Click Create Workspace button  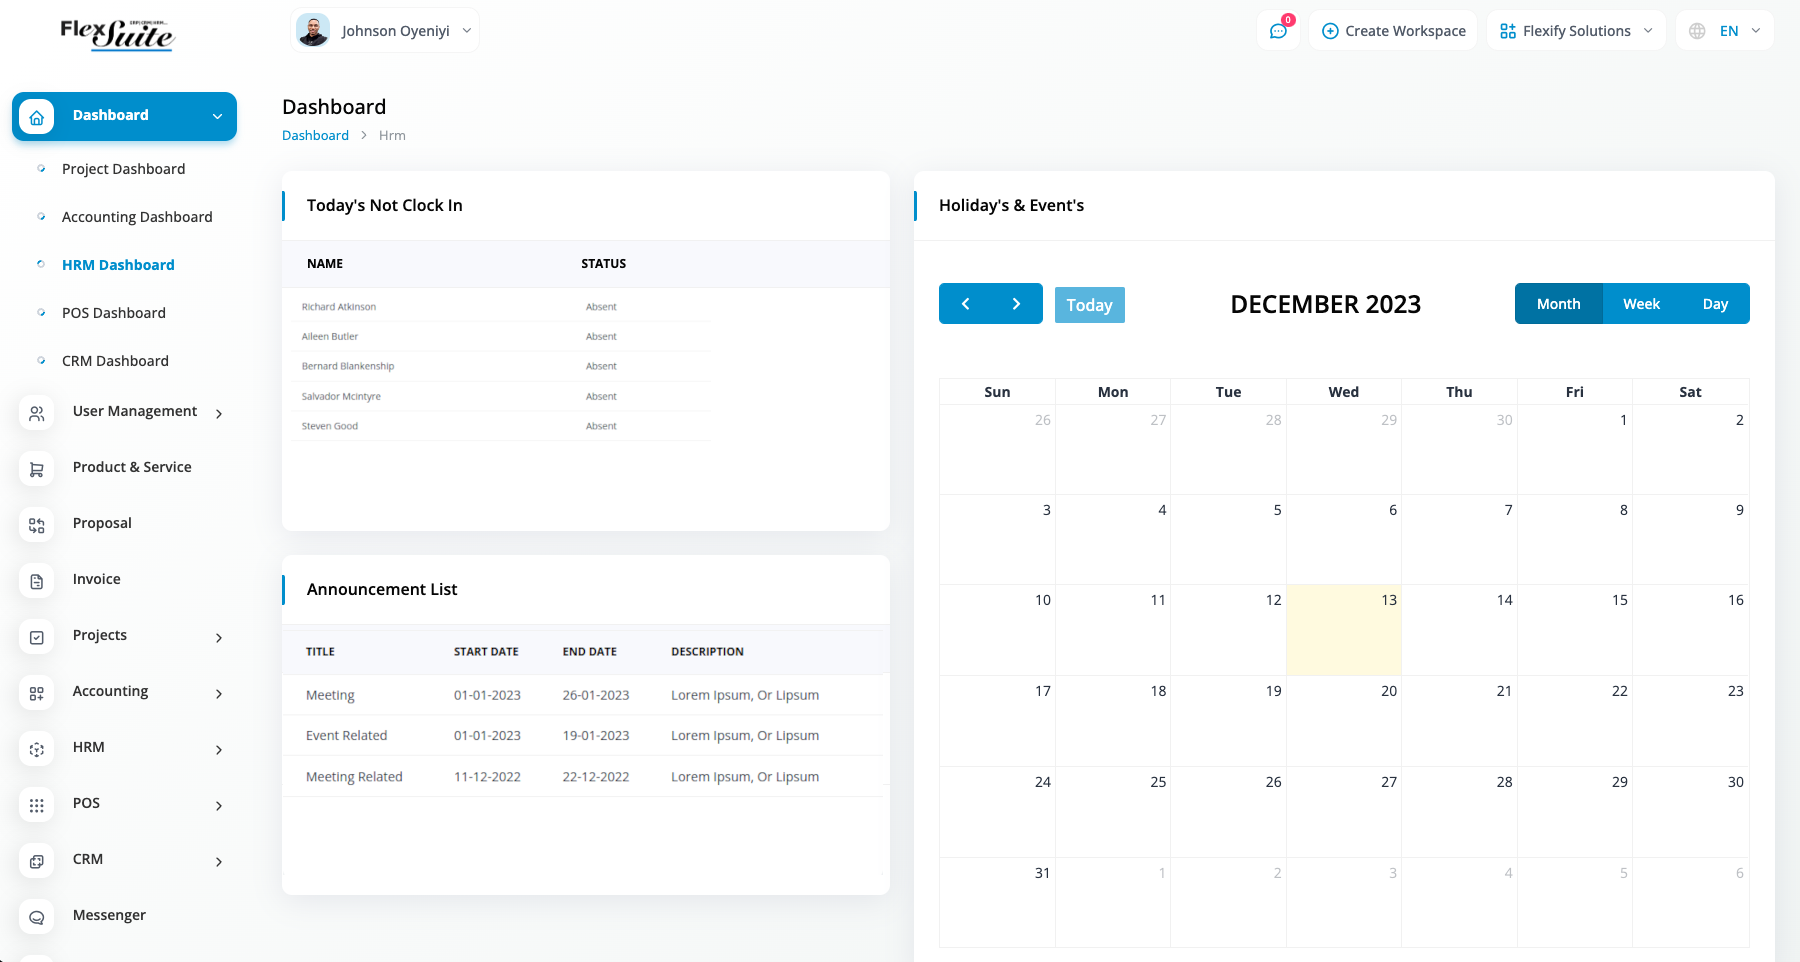point(1393,31)
